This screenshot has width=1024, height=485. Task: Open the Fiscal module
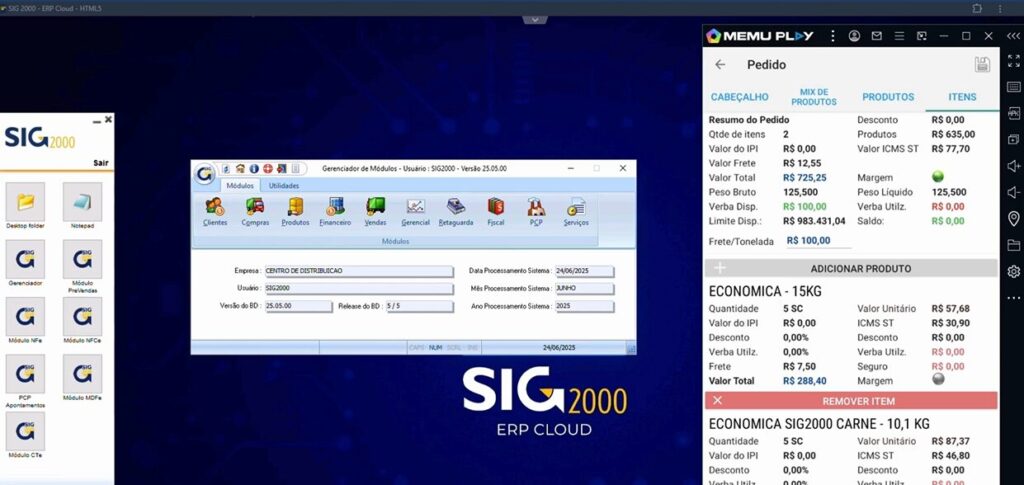[x=496, y=211]
